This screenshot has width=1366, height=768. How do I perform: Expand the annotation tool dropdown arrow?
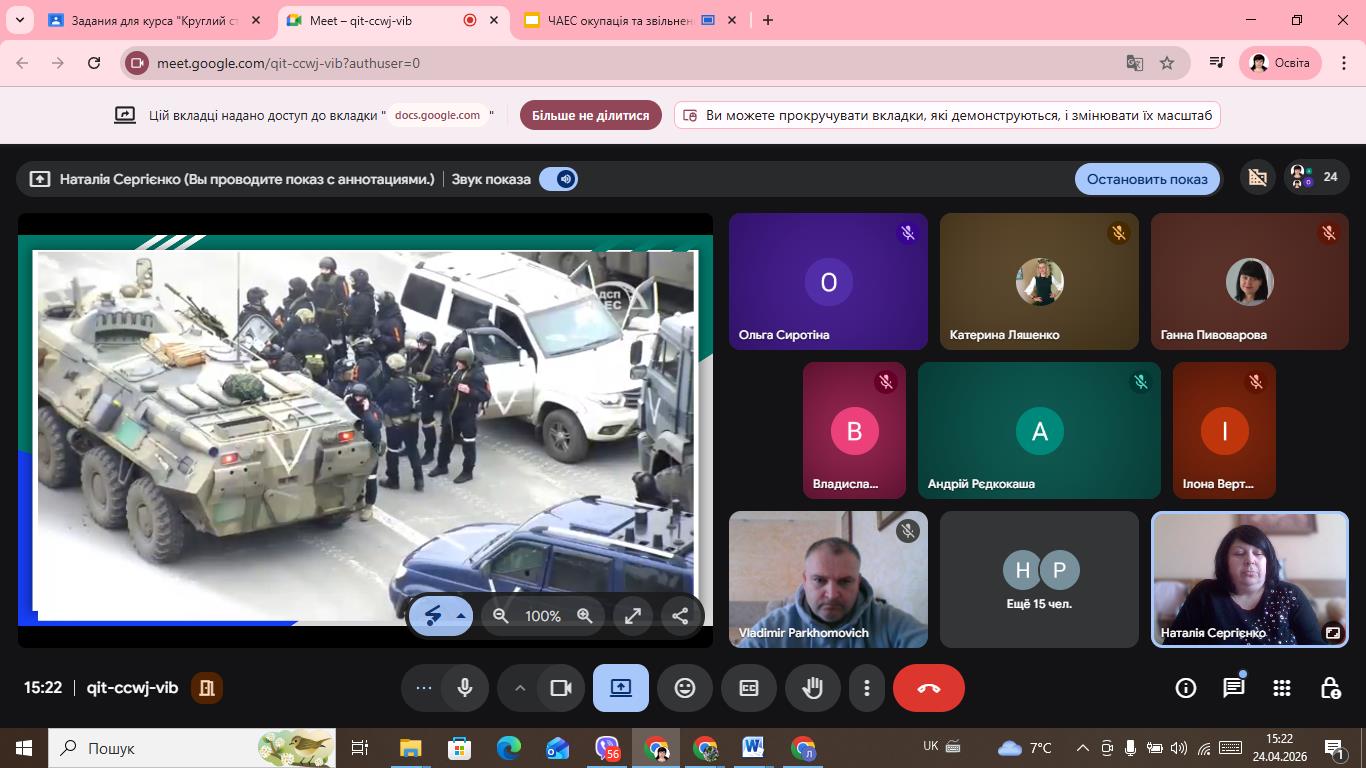[461, 616]
